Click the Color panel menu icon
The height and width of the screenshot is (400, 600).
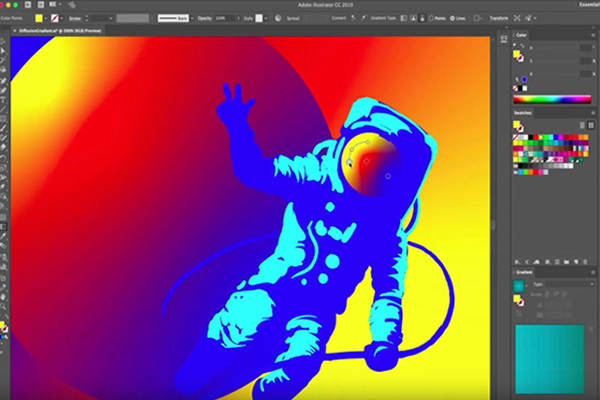pyautogui.click(x=593, y=35)
